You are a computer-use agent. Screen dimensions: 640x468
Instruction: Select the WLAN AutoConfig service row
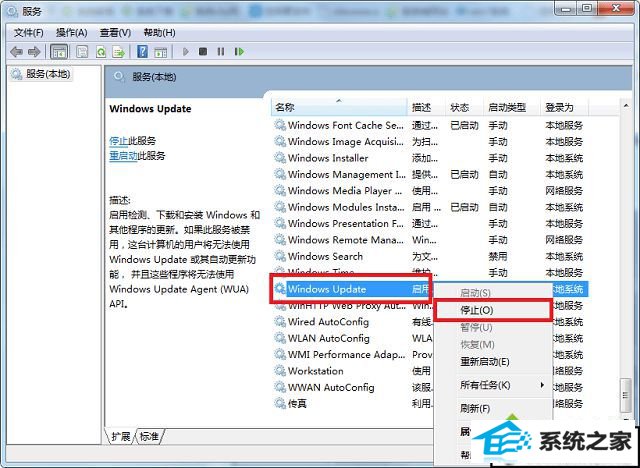tap(353, 338)
